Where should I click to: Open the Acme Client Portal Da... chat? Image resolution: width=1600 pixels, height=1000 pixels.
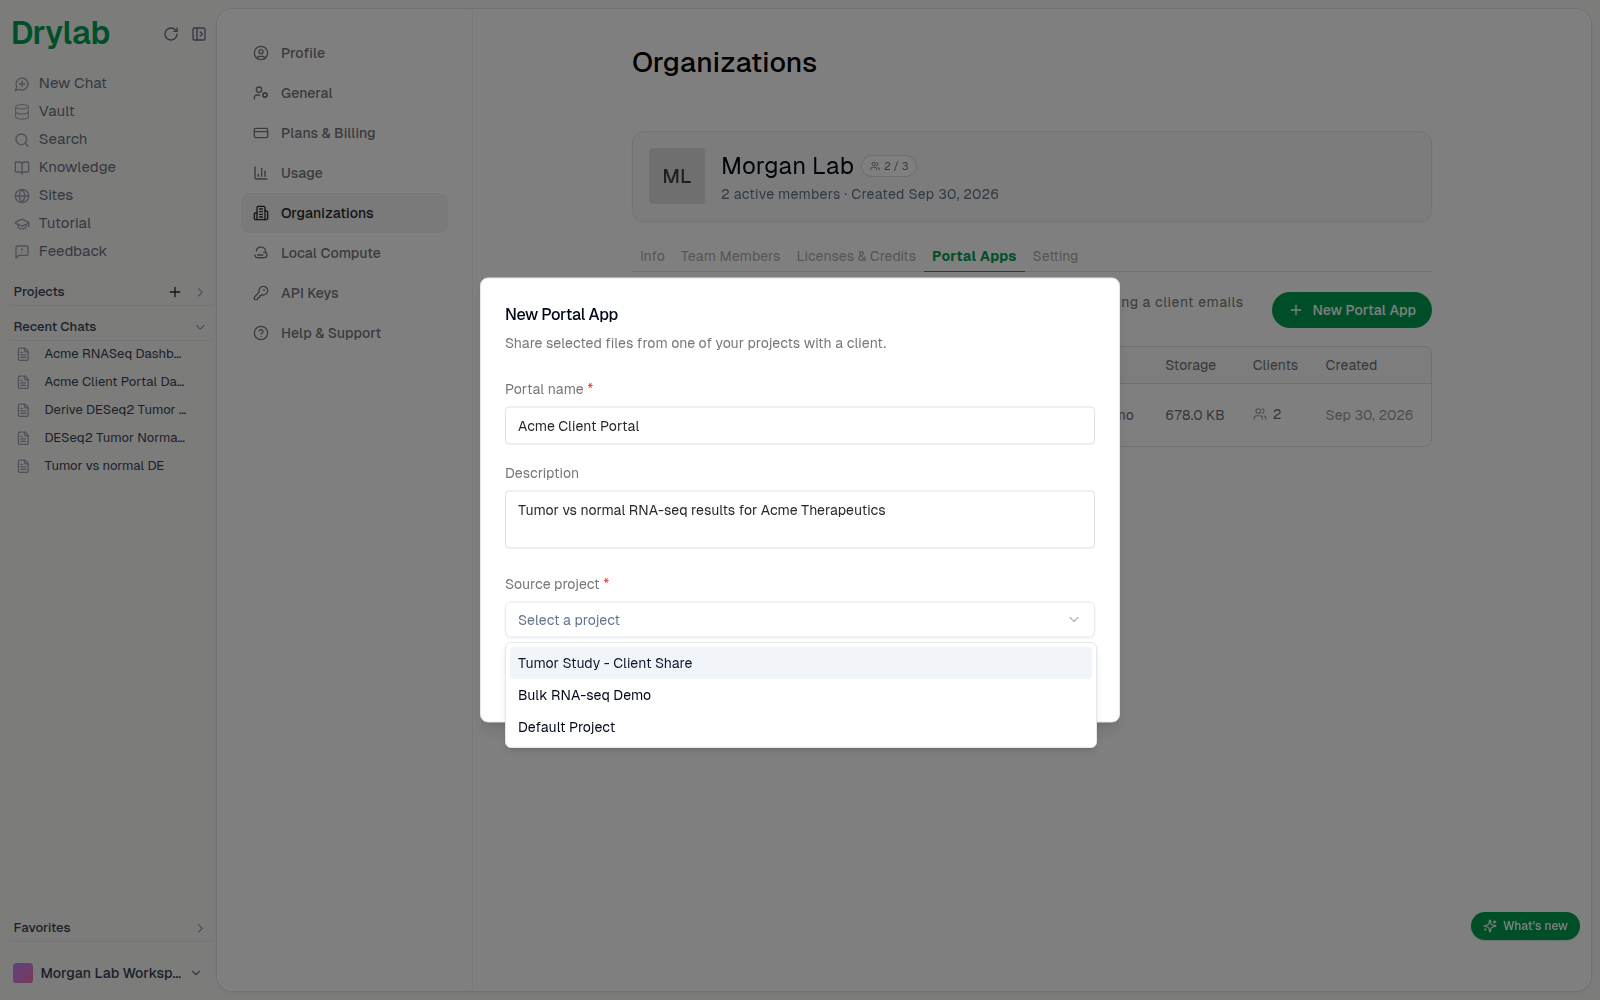coord(112,382)
